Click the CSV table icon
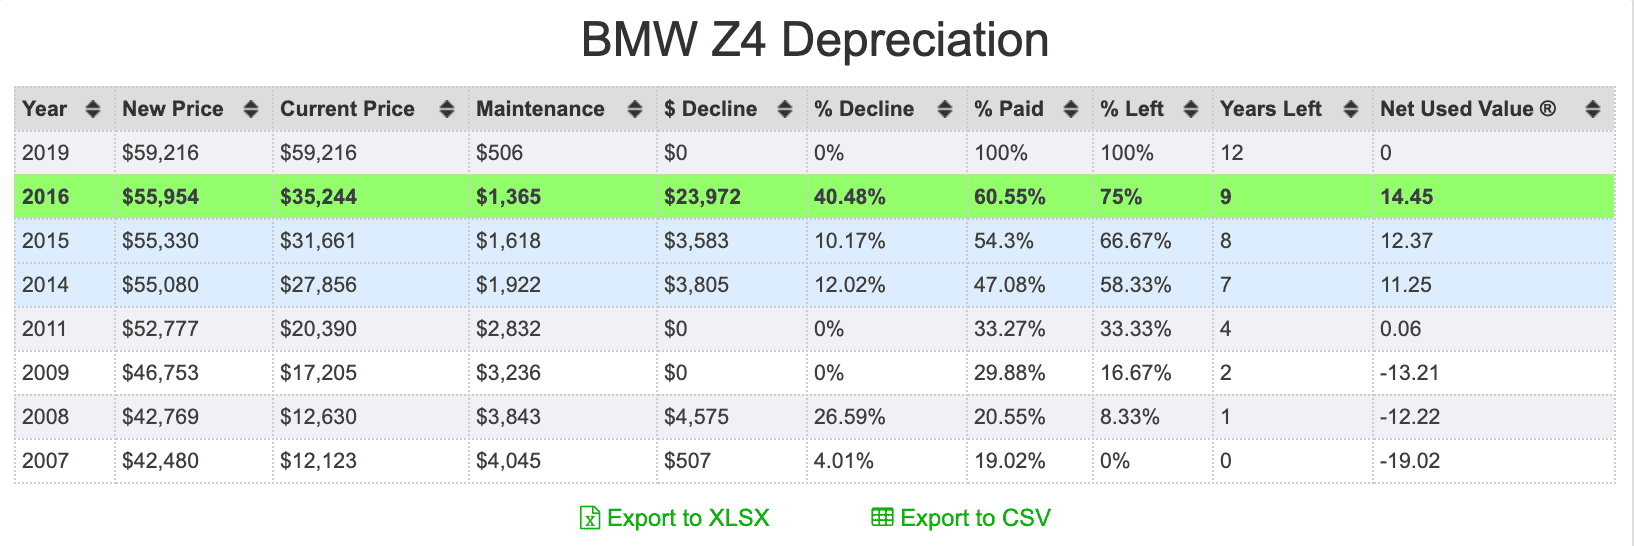Screen dimensions: 1634x546 (882, 517)
